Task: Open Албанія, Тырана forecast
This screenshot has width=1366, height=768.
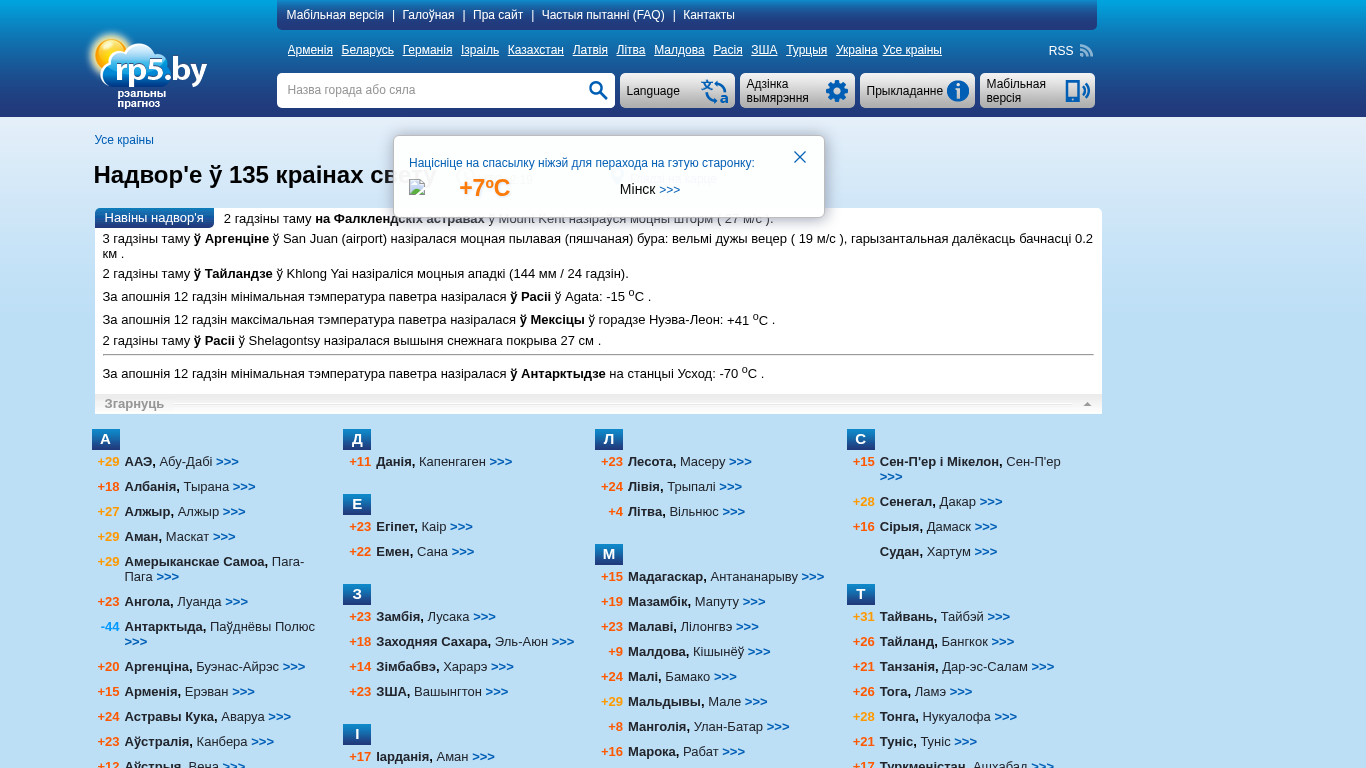Action: tap(190, 487)
